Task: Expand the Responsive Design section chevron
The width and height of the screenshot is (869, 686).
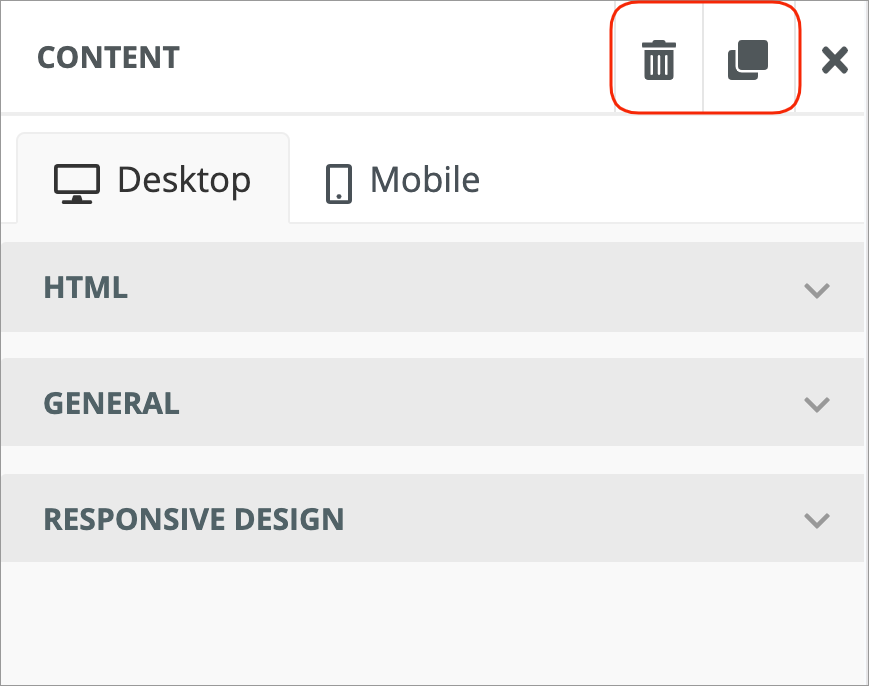Action: click(x=817, y=520)
